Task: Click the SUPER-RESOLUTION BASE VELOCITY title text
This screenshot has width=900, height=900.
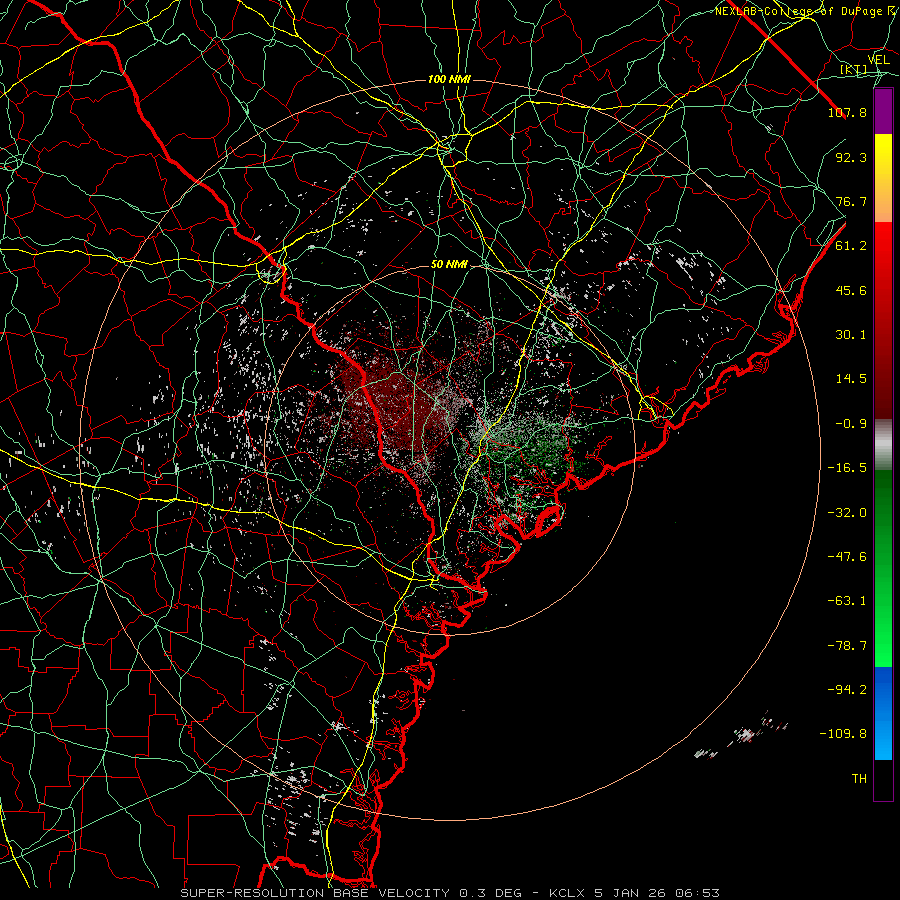Action: pos(317,893)
